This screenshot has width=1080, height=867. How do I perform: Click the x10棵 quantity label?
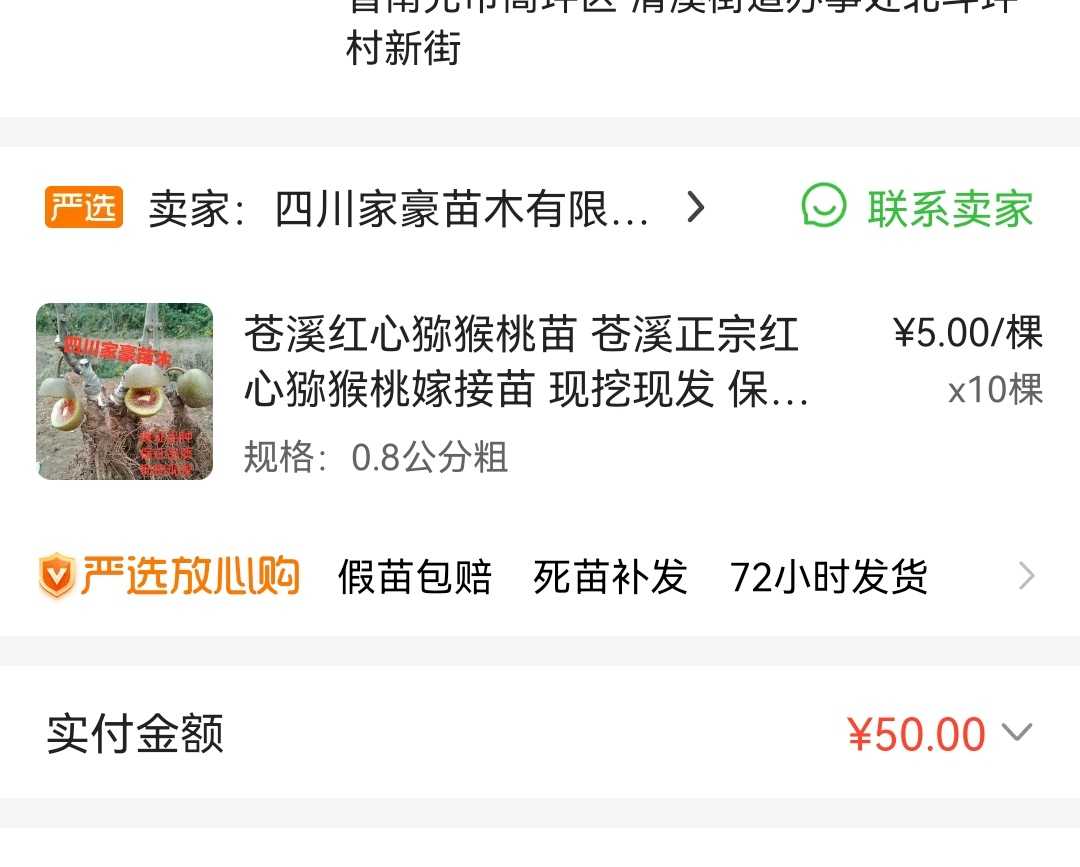click(995, 390)
